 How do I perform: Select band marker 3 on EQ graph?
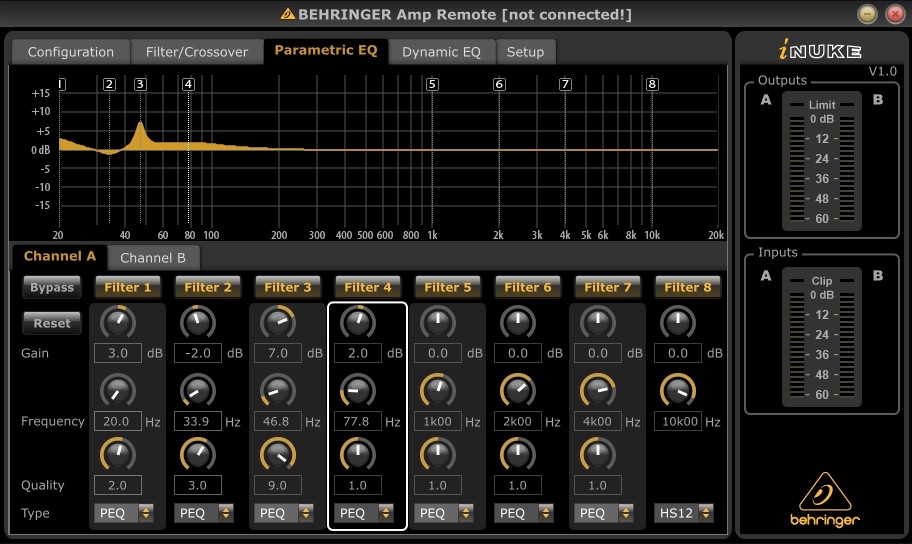(140, 84)
